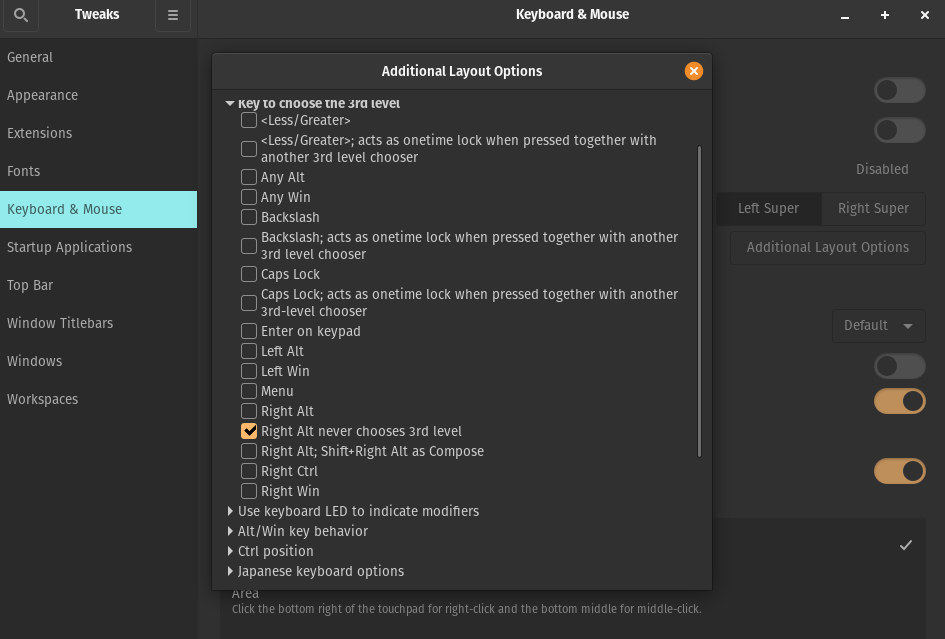Switch to Startup Applications in sidebar
The width and height of the screenshot is (945, 639).
[x=69, y=247]
